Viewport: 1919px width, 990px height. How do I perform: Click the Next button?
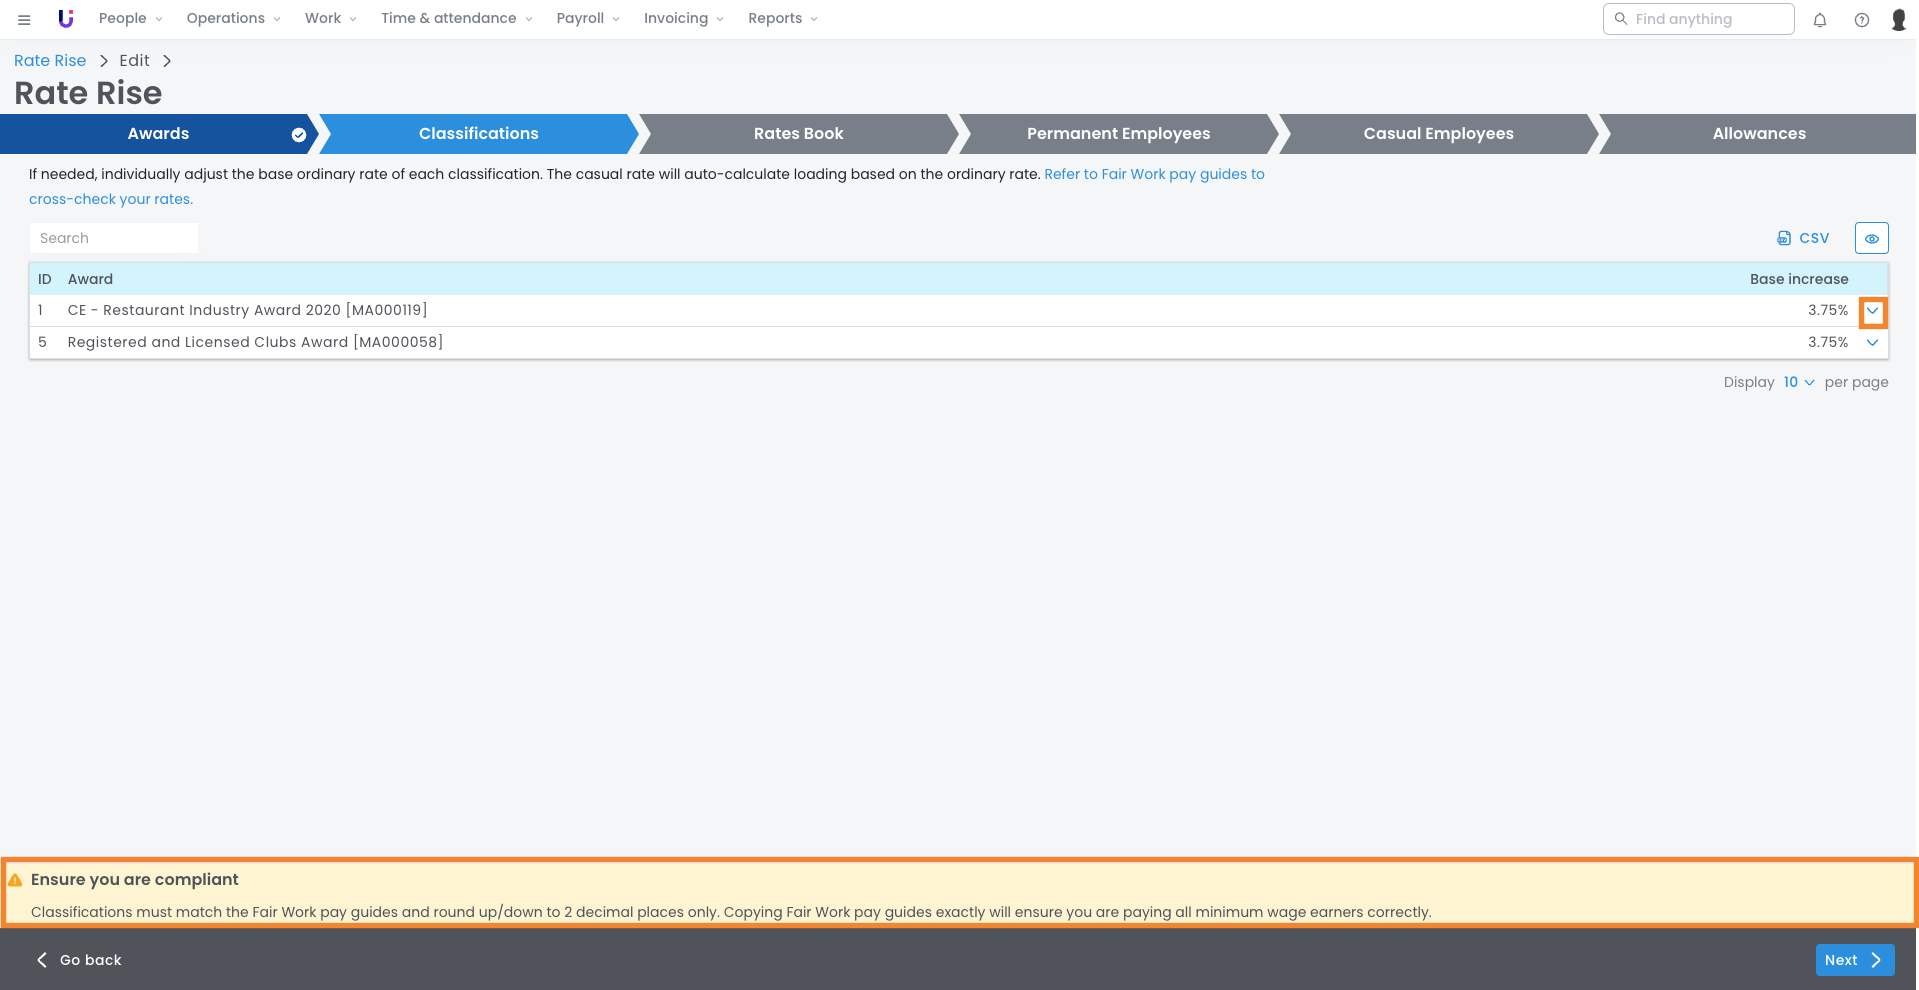point(1854,960)
